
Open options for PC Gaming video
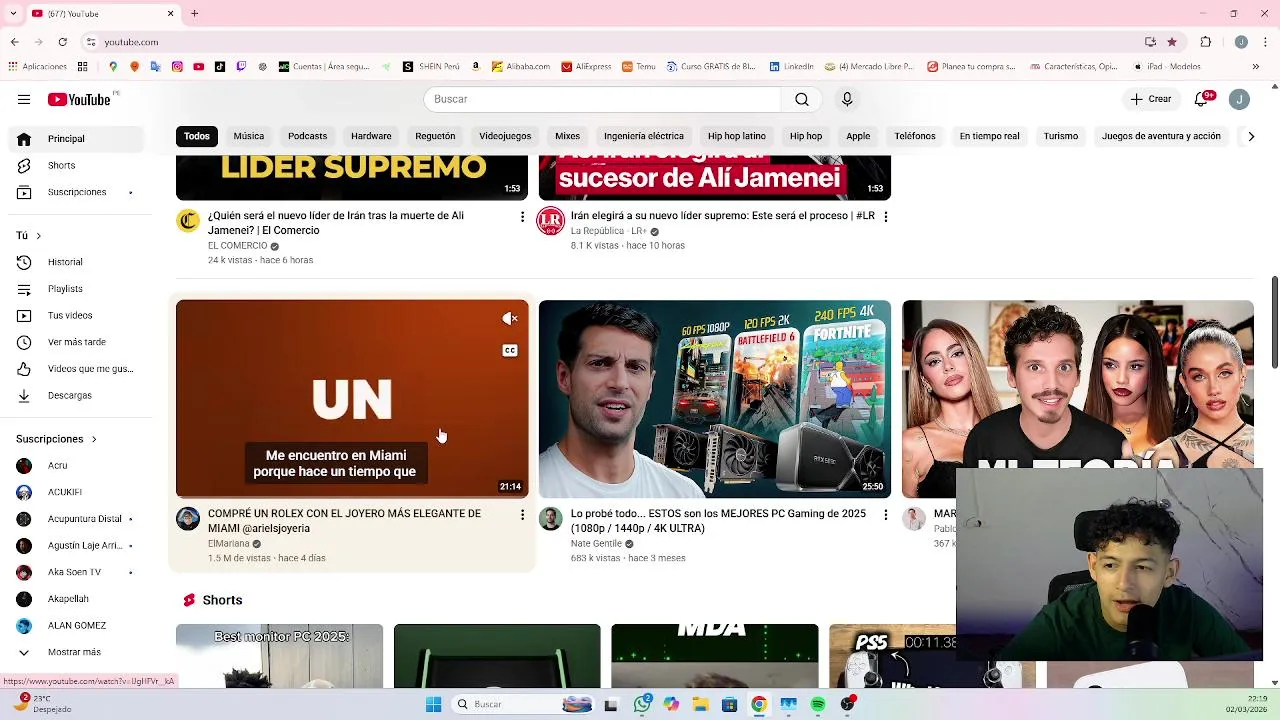885,514
